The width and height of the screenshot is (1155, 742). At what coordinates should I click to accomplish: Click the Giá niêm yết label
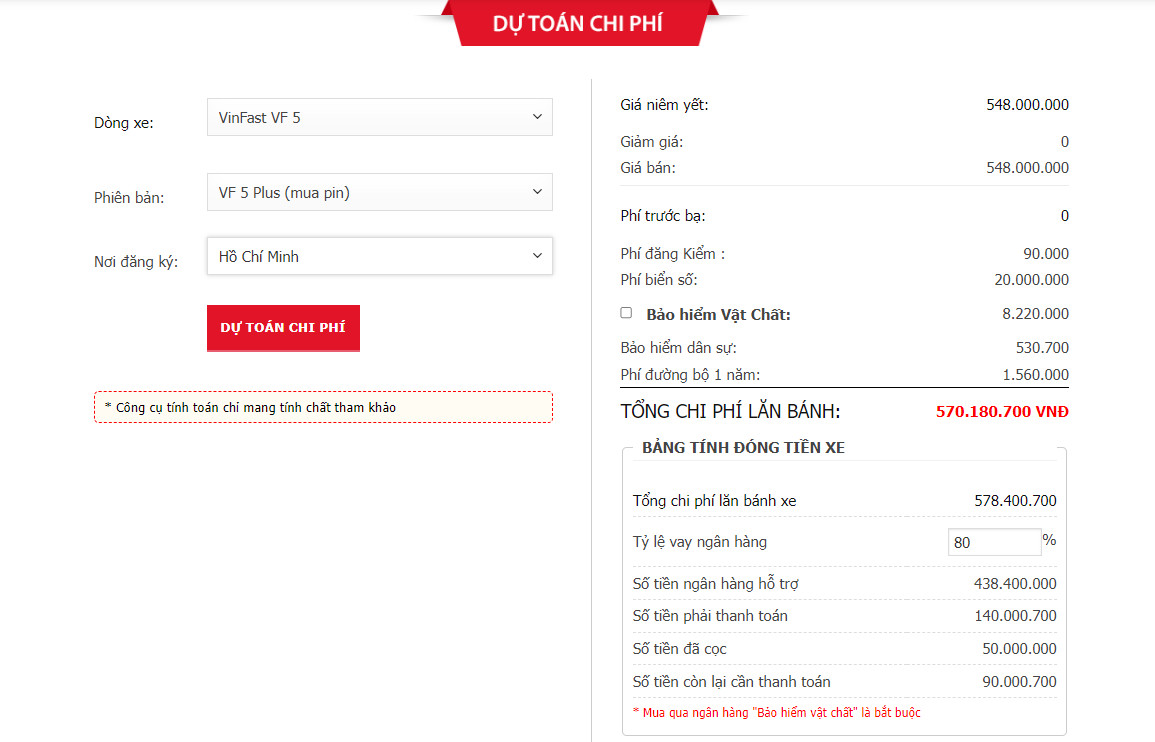664,105
